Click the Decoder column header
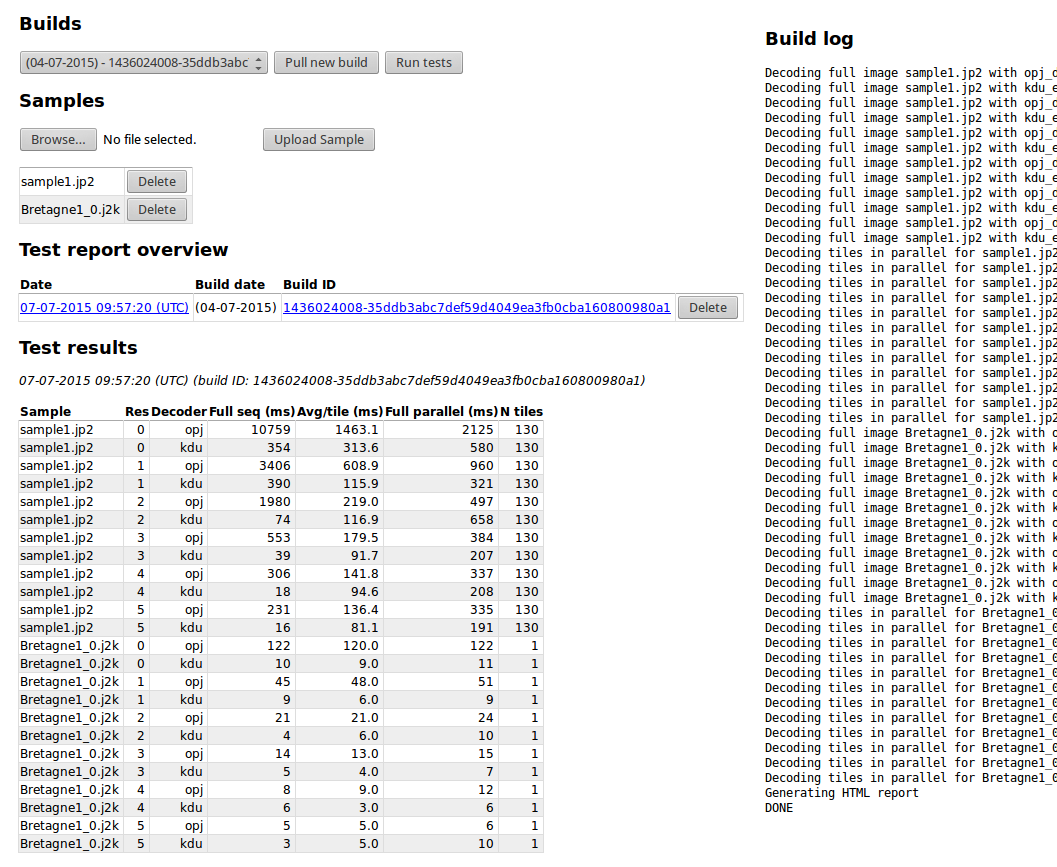Image resolution: width=1057 pixels, height=867 pixels. [179, 411]
